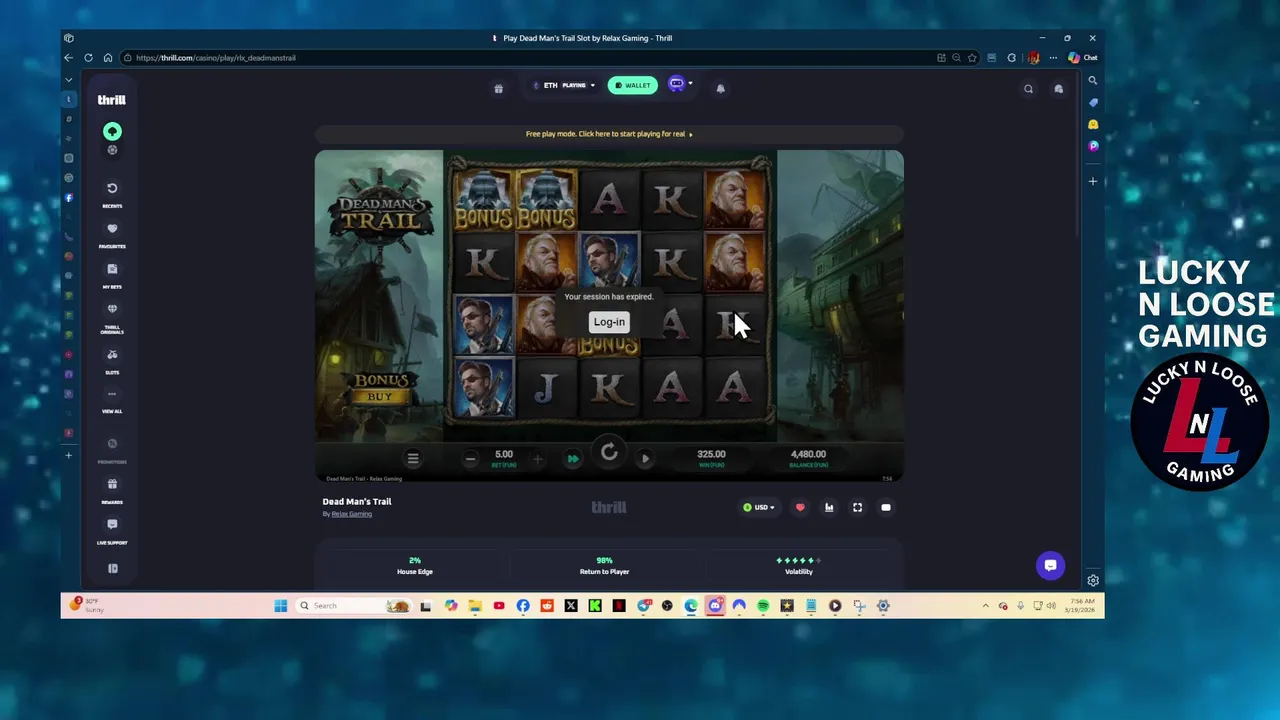Add a sidebar app with plus icon

coord(1093,182)
